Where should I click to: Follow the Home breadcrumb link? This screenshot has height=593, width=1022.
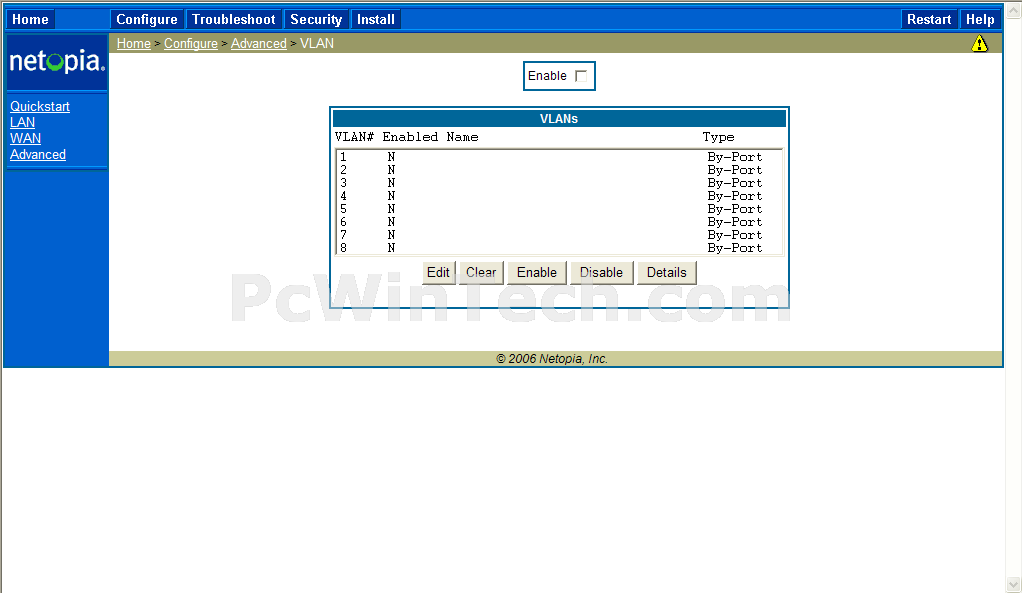pos(134,44)
